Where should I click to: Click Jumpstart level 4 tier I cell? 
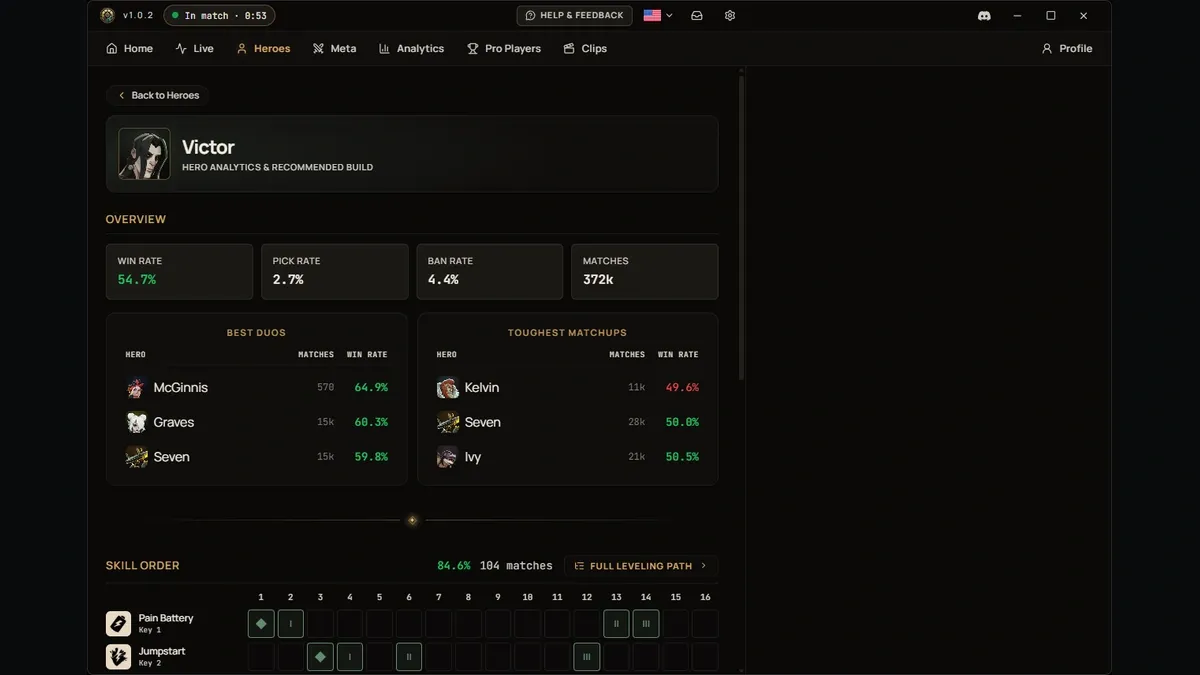pos(350,657)
